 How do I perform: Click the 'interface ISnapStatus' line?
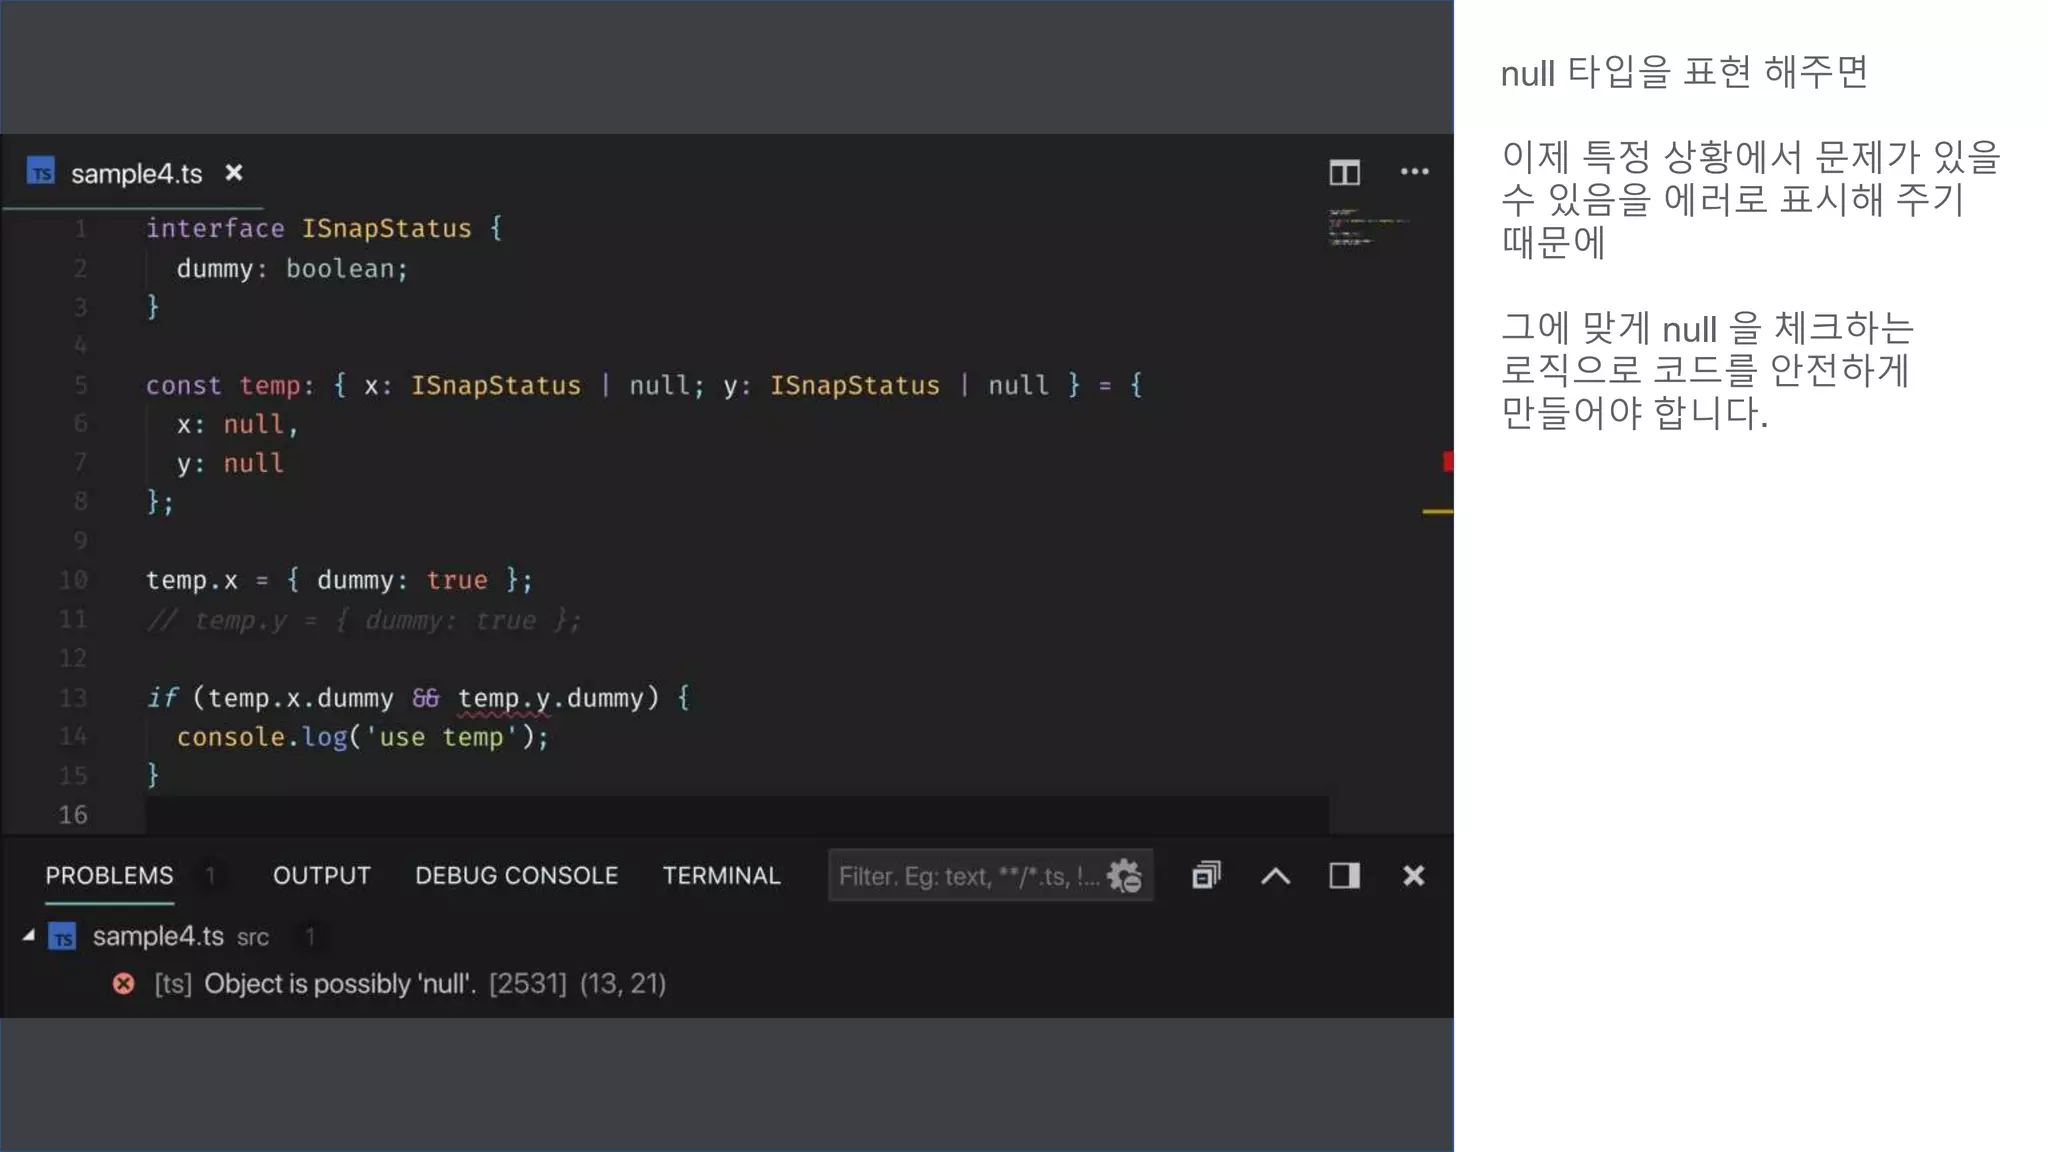324,229
